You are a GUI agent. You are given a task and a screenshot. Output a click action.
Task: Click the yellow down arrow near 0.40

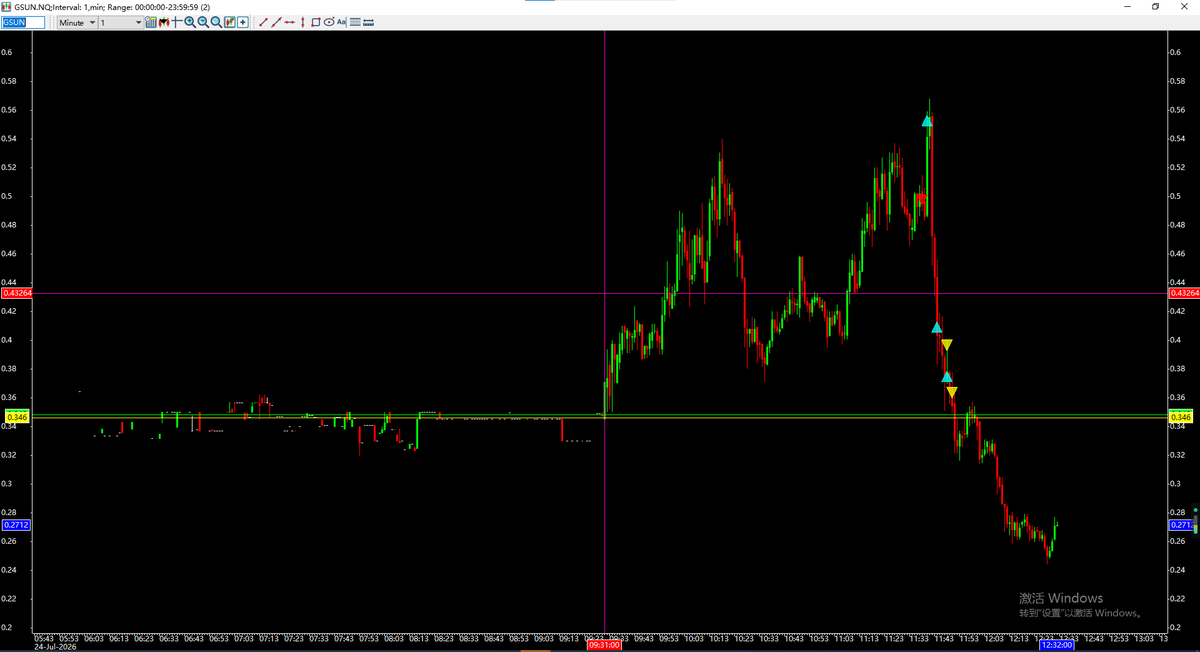[947, 345]
